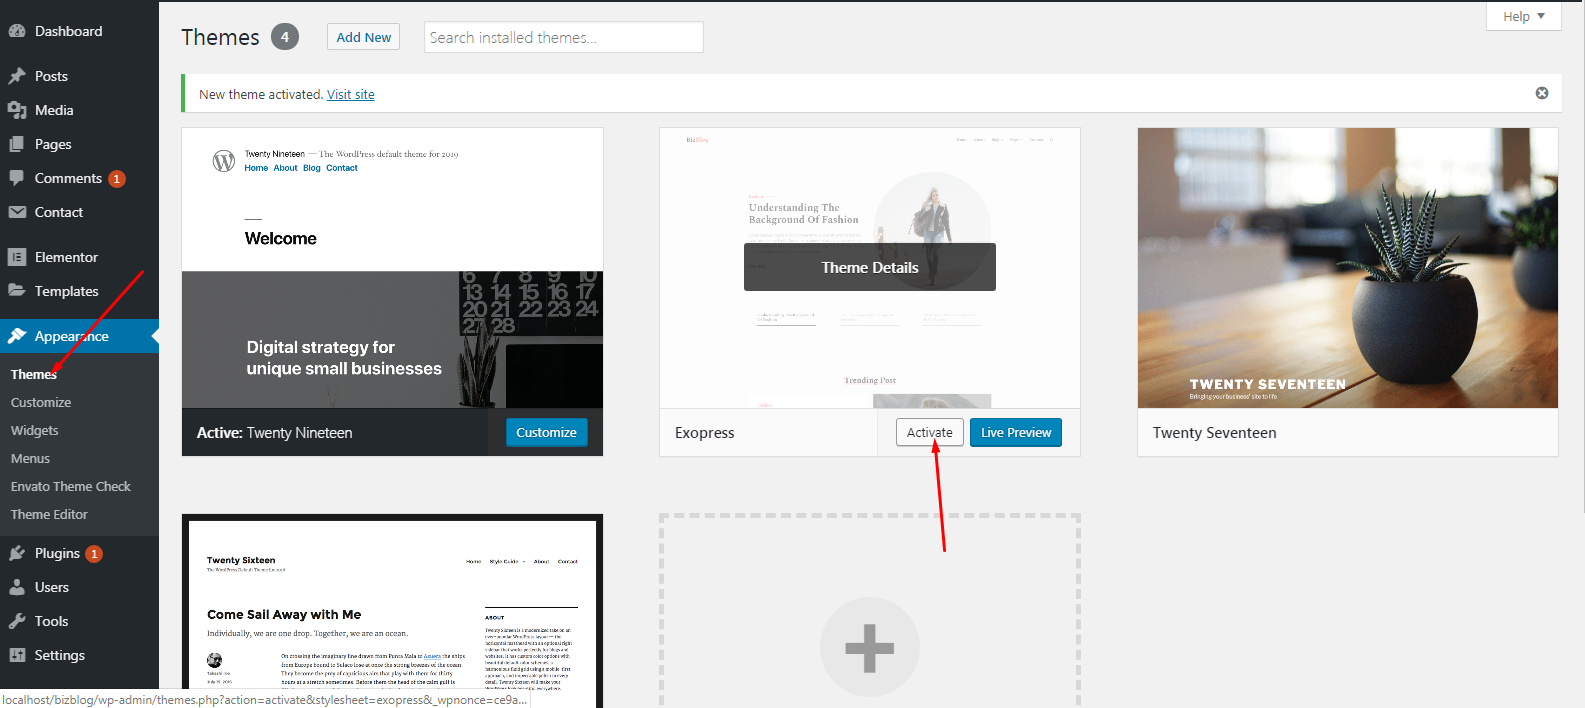Click the Dashboard gauge icon
Screen dimensions: 1585x708
(17, 31)
